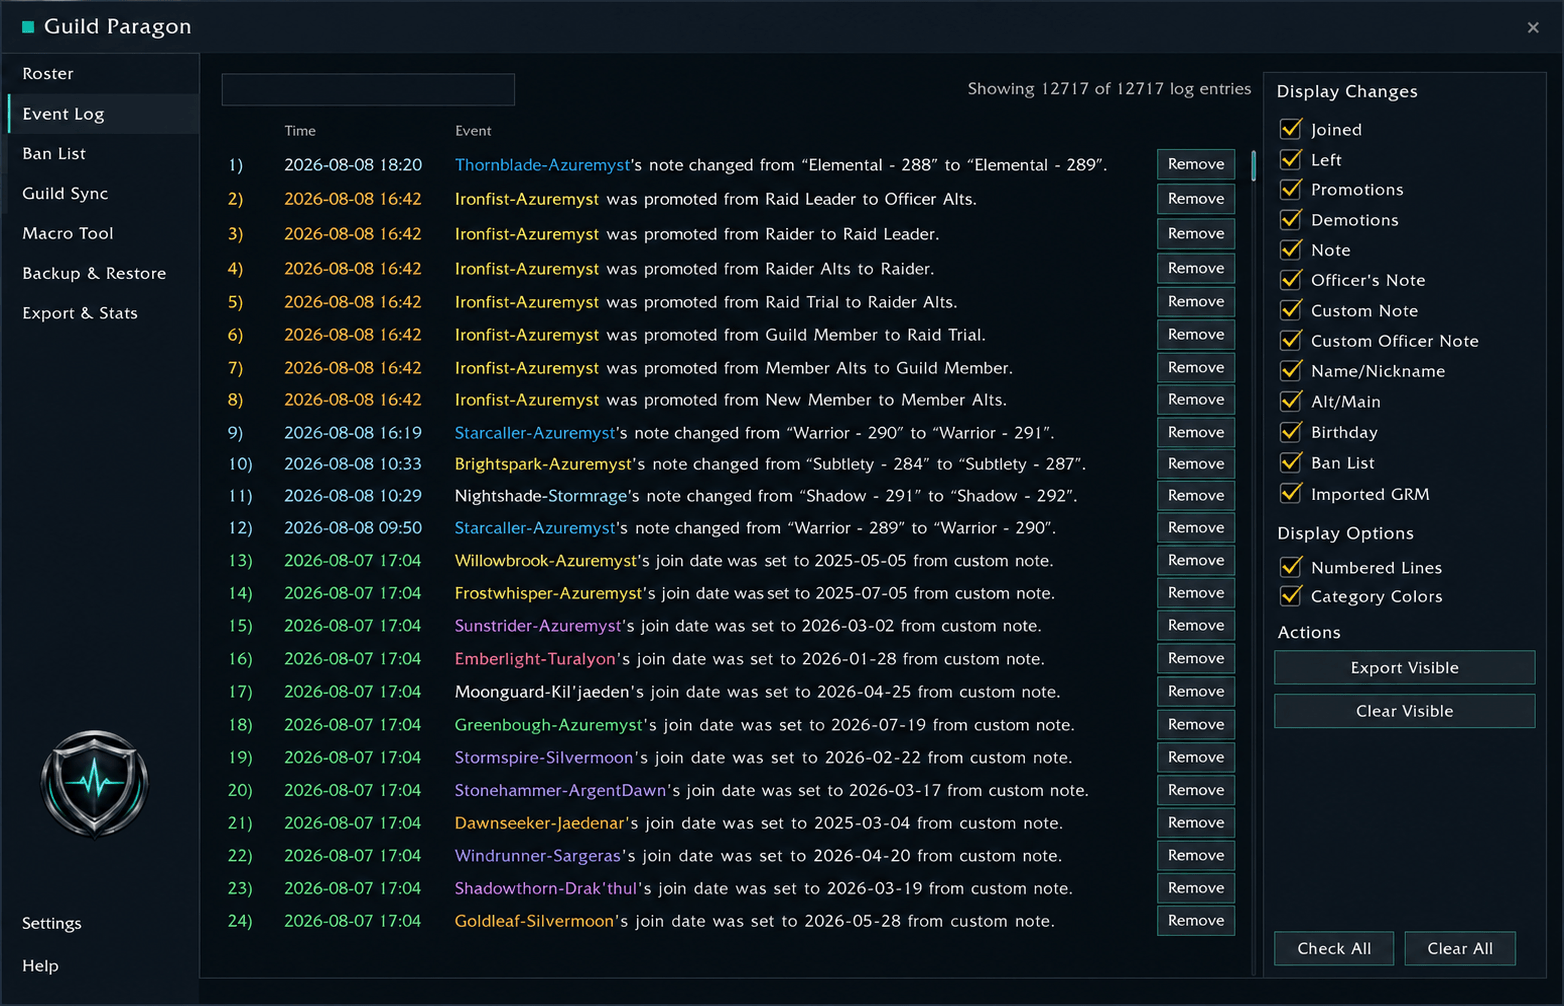
Task: Open Backup & Restore section
Action: pos(103,273)
